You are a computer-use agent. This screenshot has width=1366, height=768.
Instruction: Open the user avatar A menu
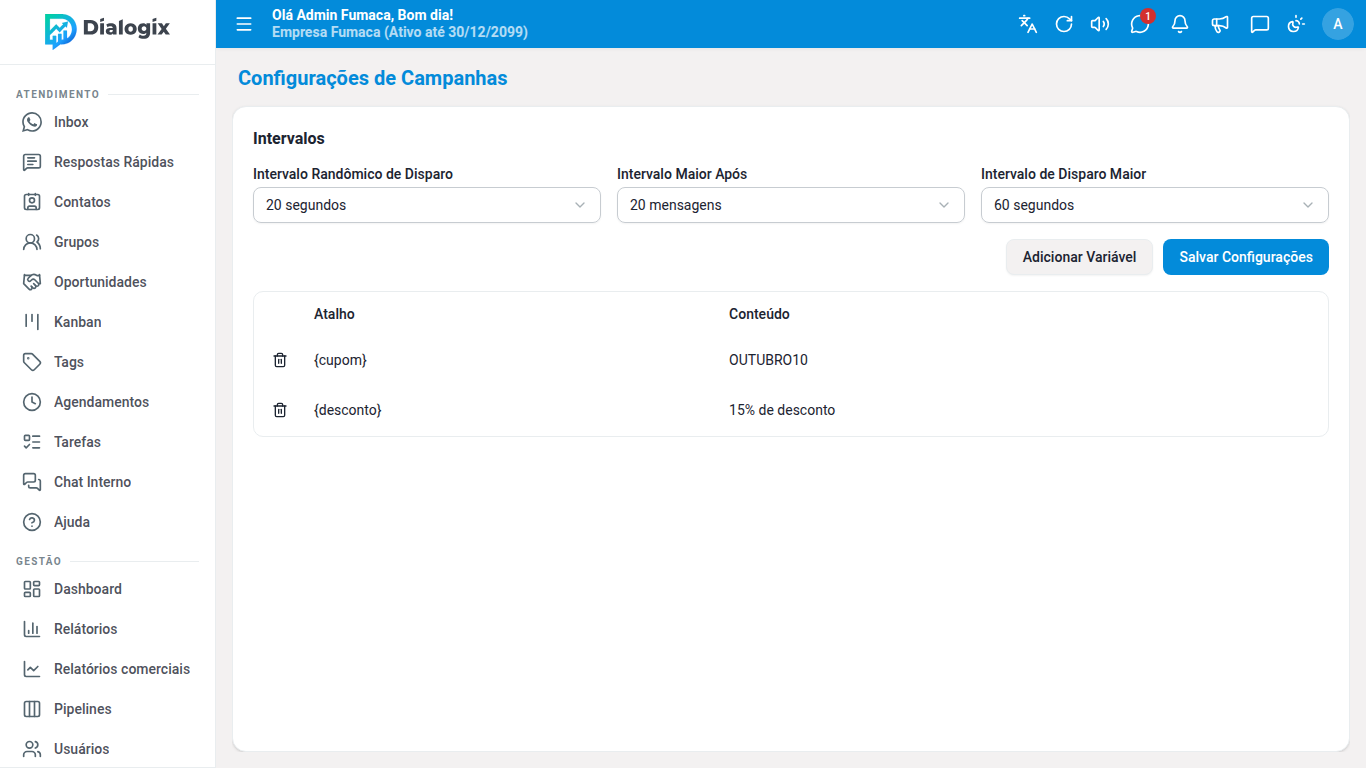pos(1338,24)
